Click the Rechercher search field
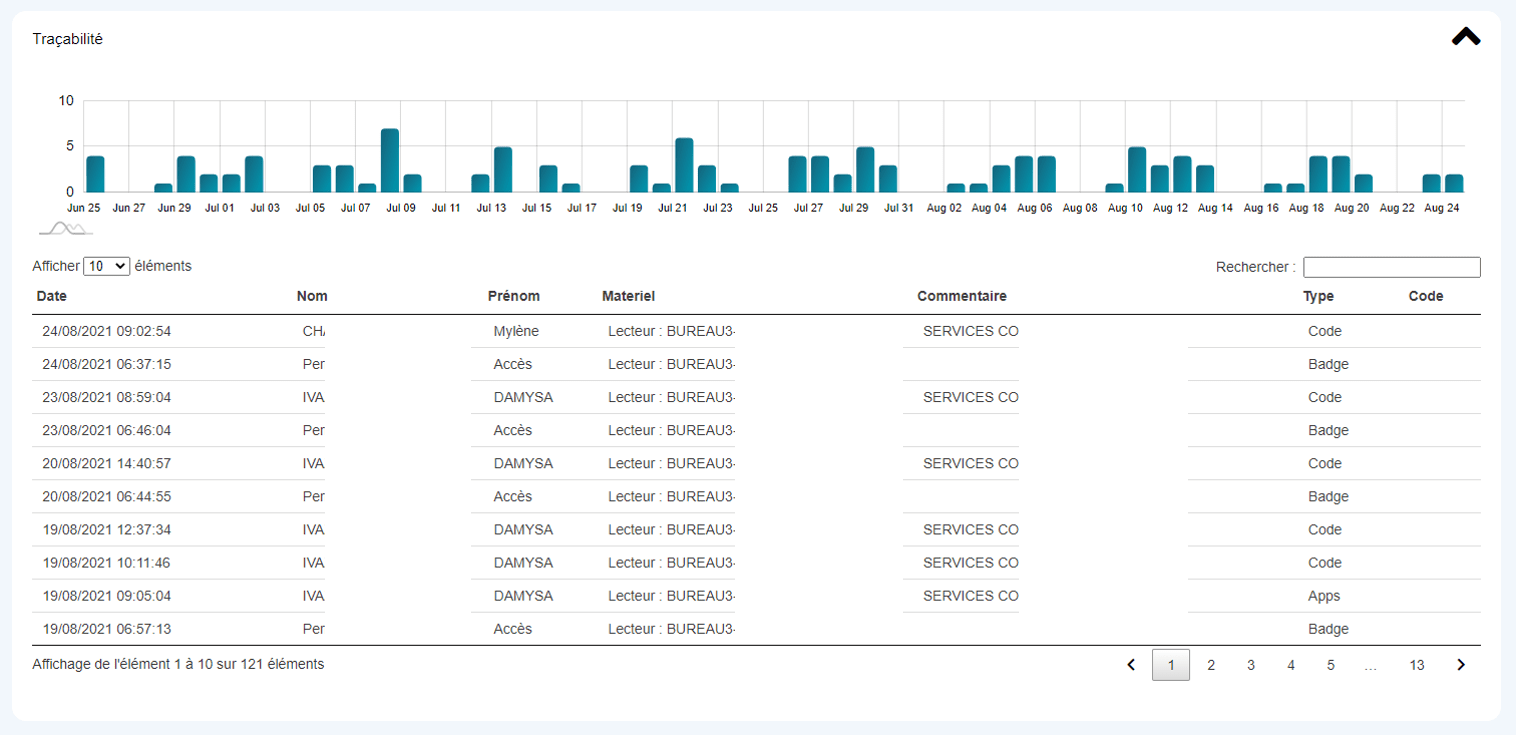 tap(1391, 267)
